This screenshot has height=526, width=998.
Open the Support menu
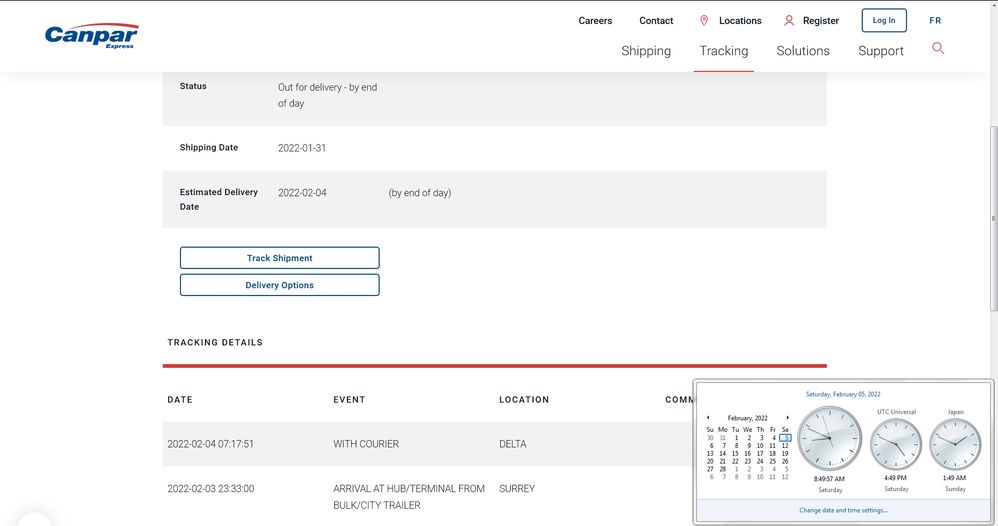[880, 51]
